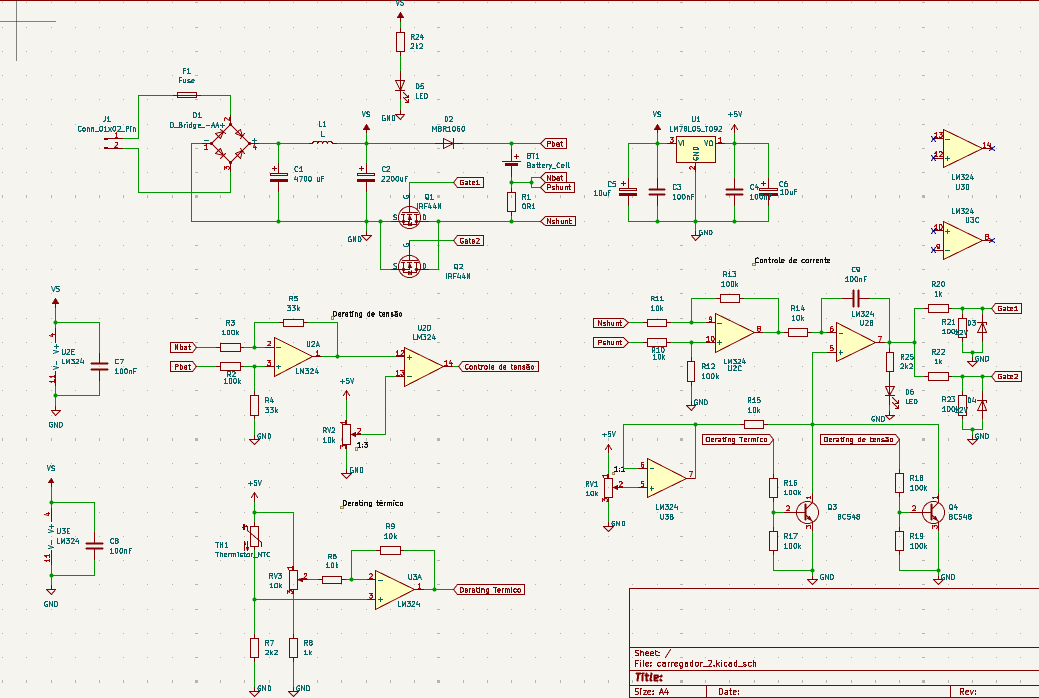This screenshot has width=1039, height=698.
Task: Select the L1 inductor symbol
Action: (x=323, y=141)
